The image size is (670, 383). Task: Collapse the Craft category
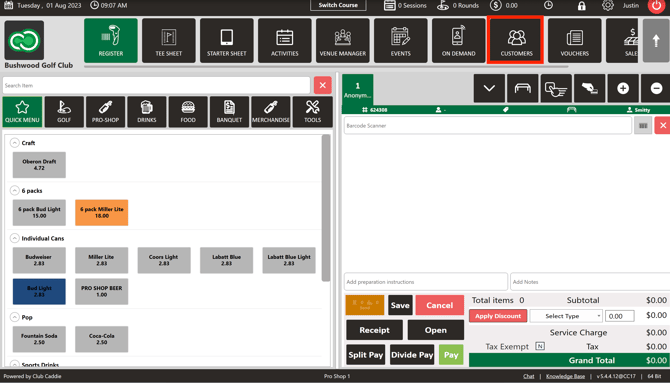[15, 143]
